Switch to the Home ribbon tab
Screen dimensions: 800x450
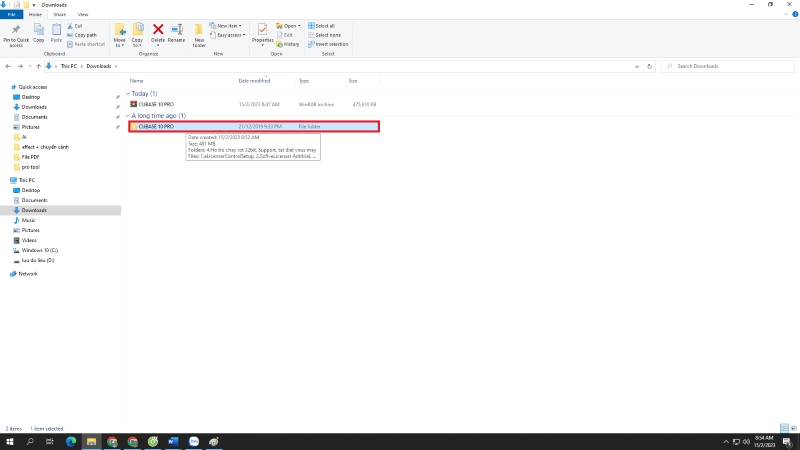[x=35, y=15]
